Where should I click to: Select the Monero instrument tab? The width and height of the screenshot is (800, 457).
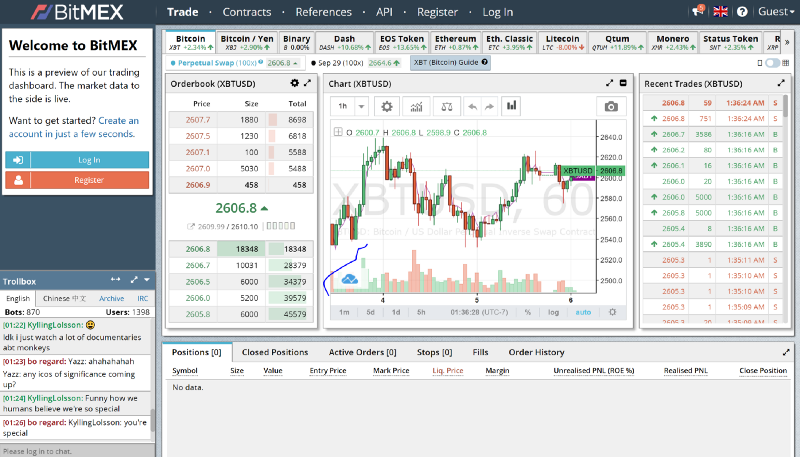(x=672, y=42)
